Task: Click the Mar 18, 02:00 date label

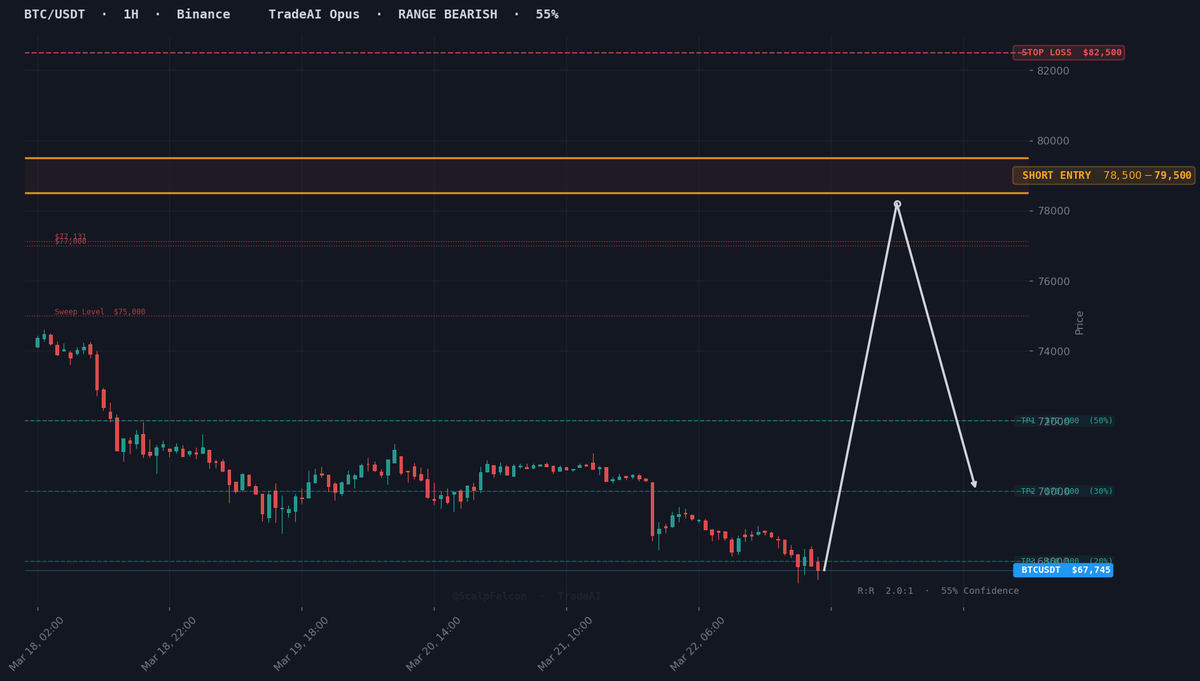Action: point(37,644)
